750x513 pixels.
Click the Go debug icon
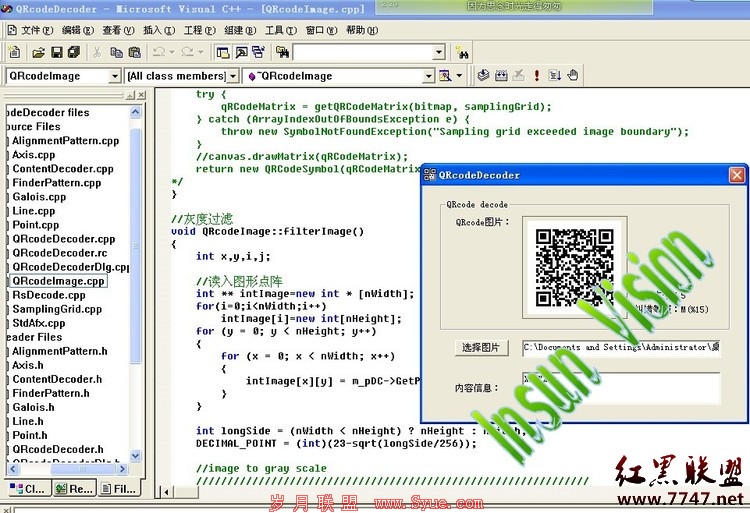(x=555, y=75)
